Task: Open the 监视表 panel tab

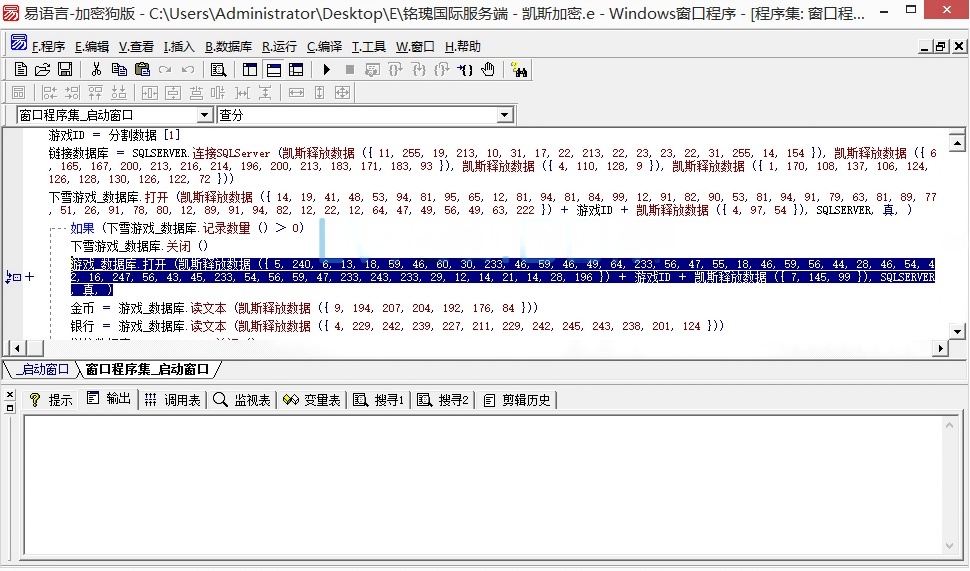Action: tap(242, 400)
